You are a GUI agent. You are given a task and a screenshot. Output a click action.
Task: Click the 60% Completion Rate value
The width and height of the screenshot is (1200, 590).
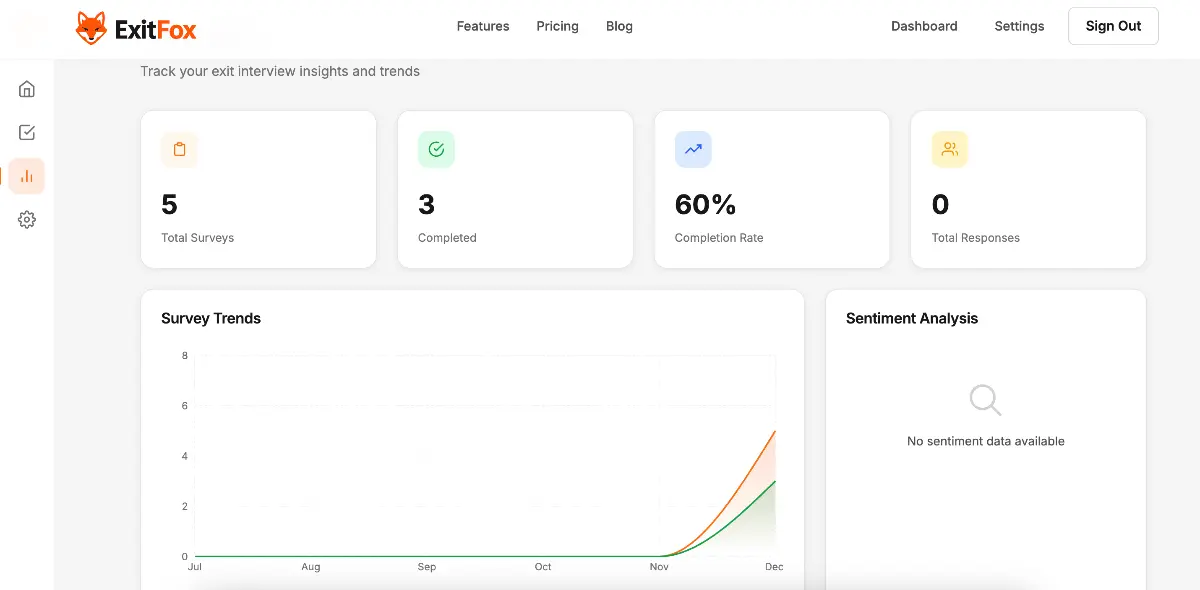click(x=706, y=205)
